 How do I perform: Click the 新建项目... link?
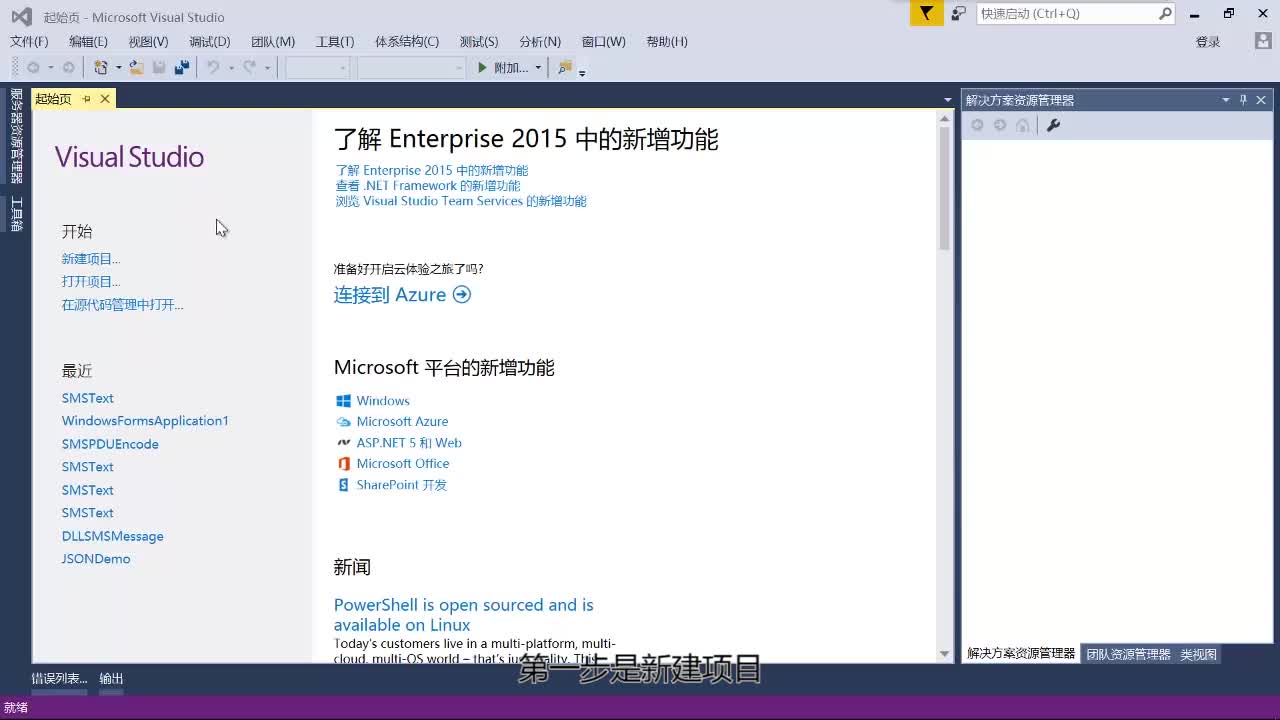click(91, 259)
